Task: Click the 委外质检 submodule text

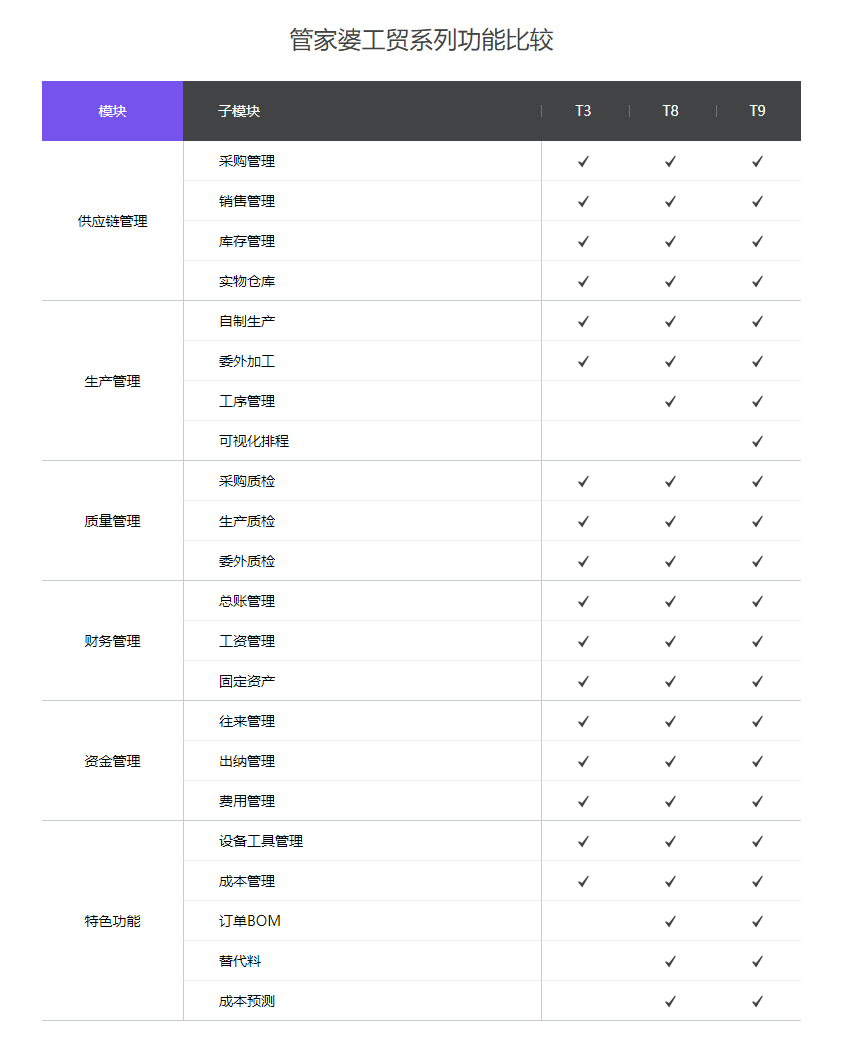Action: click(246, 562)
